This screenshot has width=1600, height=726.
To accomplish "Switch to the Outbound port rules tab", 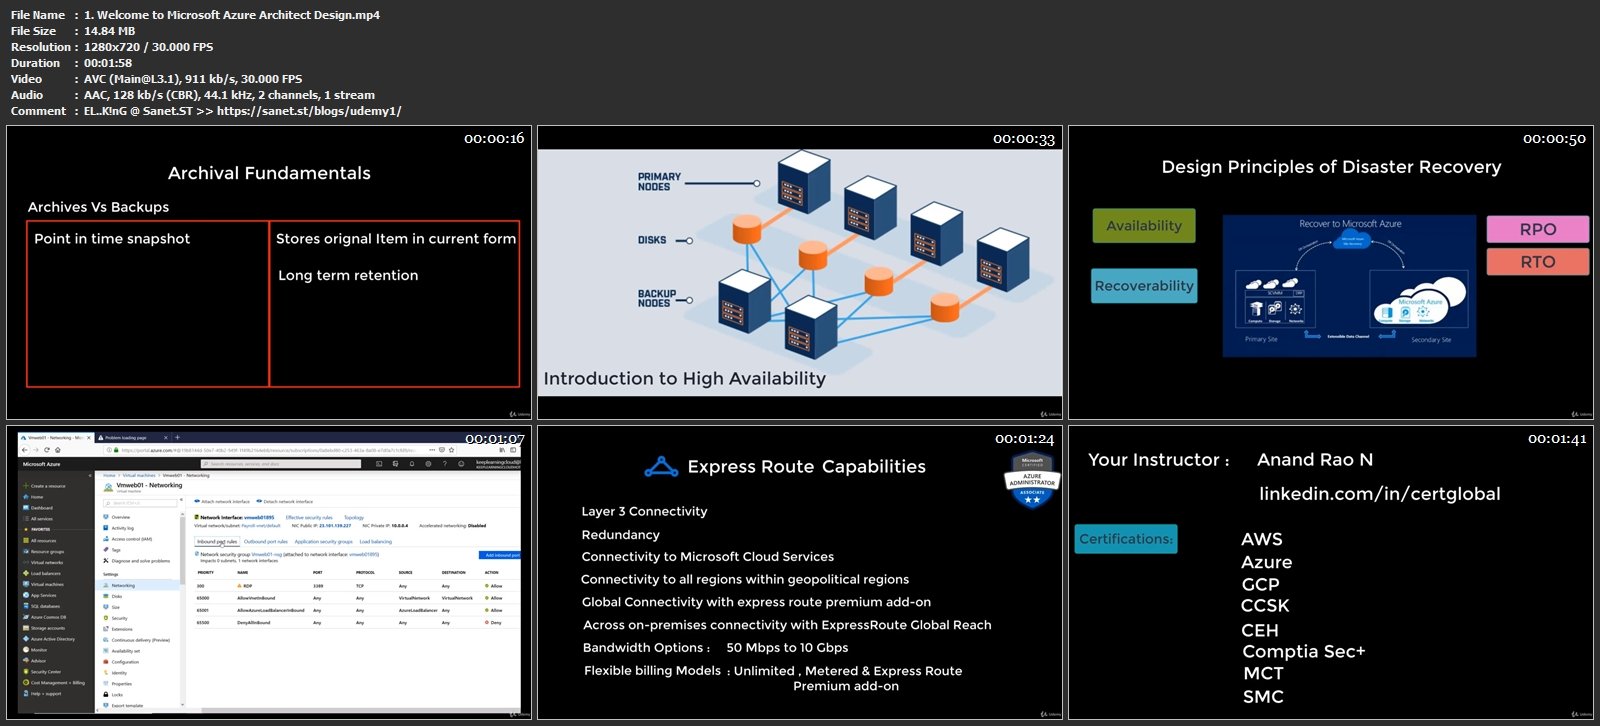I will [x=266, y=541].
